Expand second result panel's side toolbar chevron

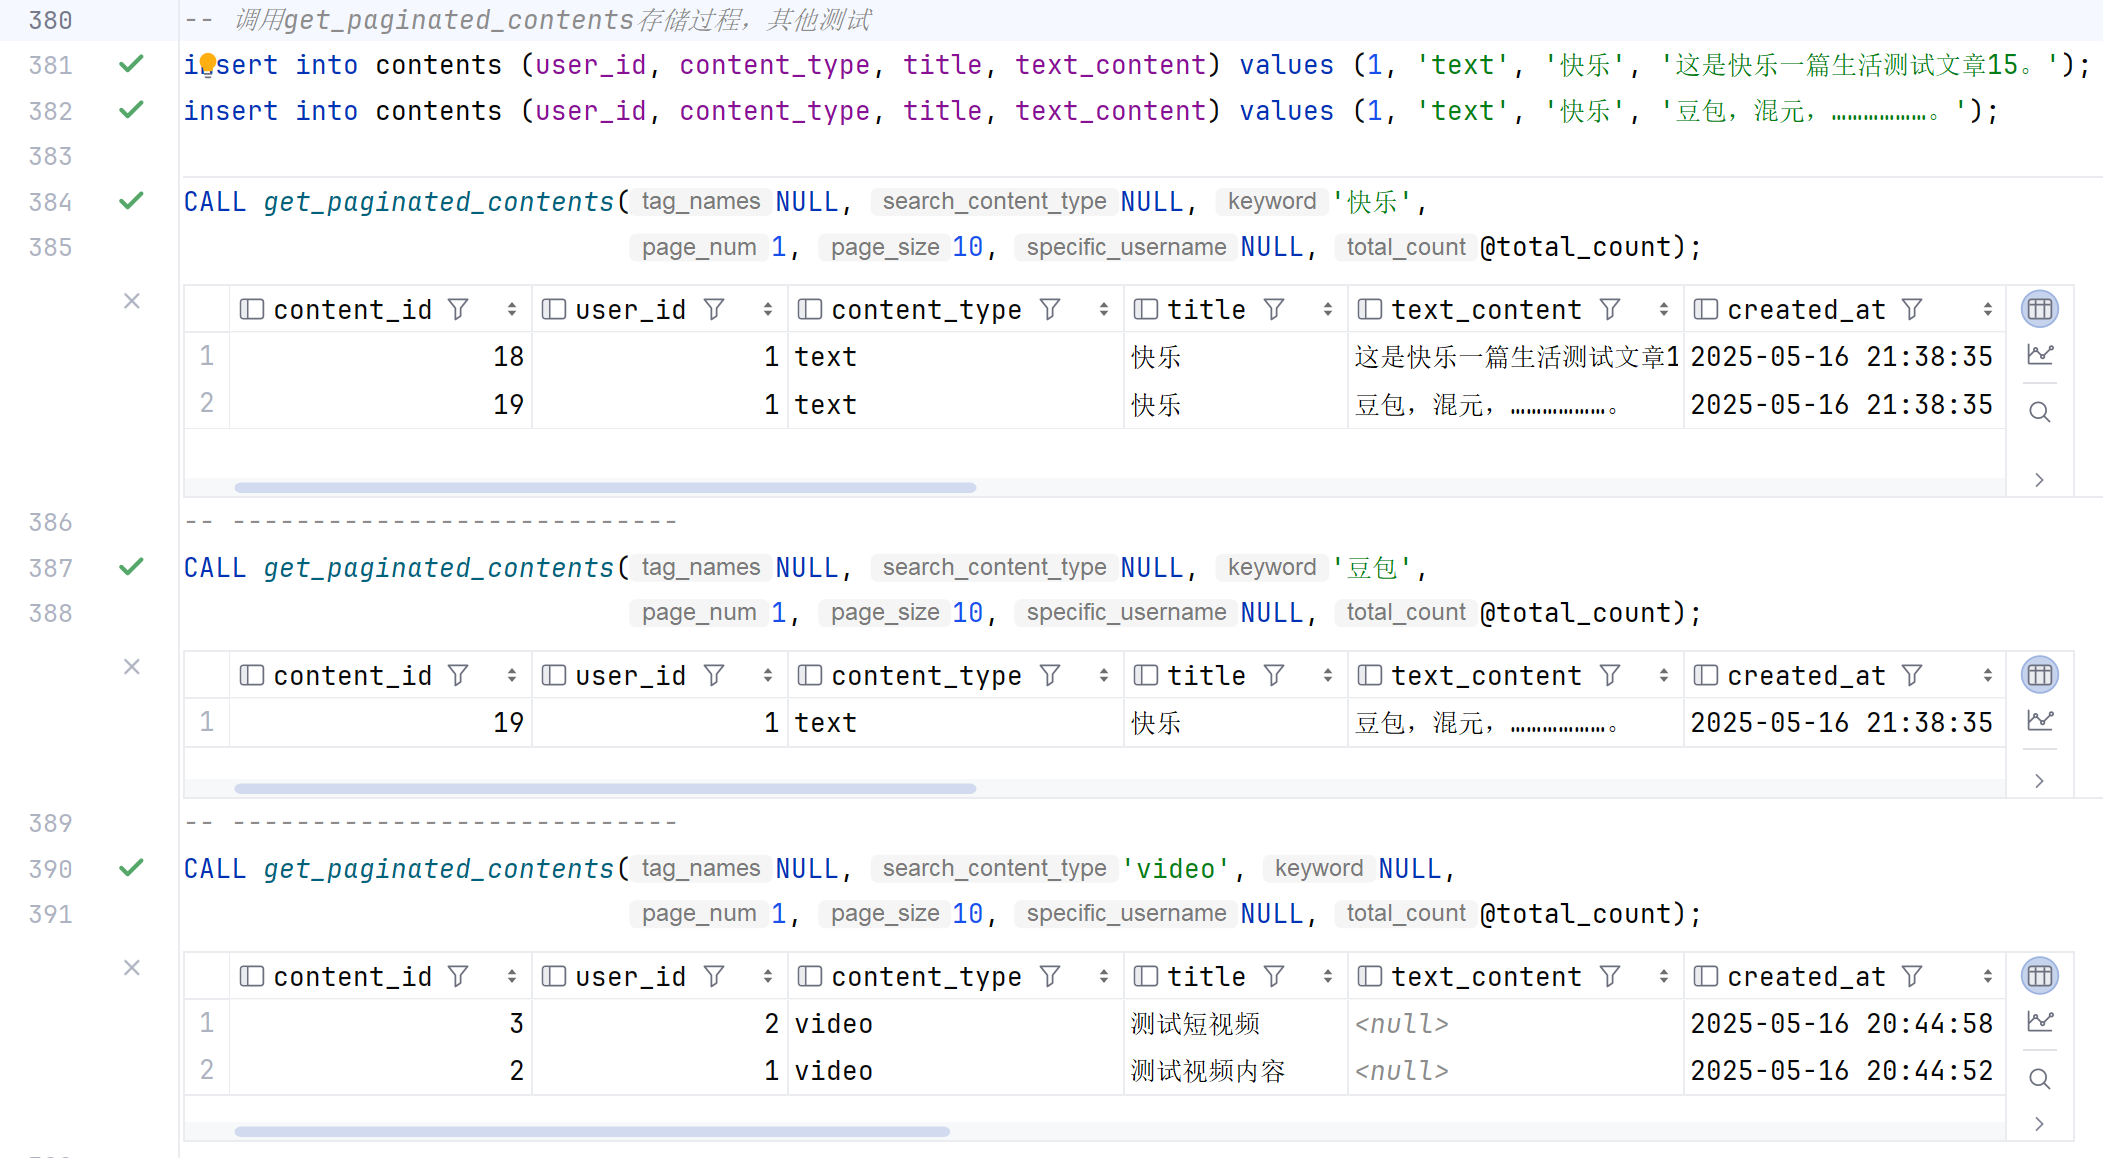coord(2040,781)
